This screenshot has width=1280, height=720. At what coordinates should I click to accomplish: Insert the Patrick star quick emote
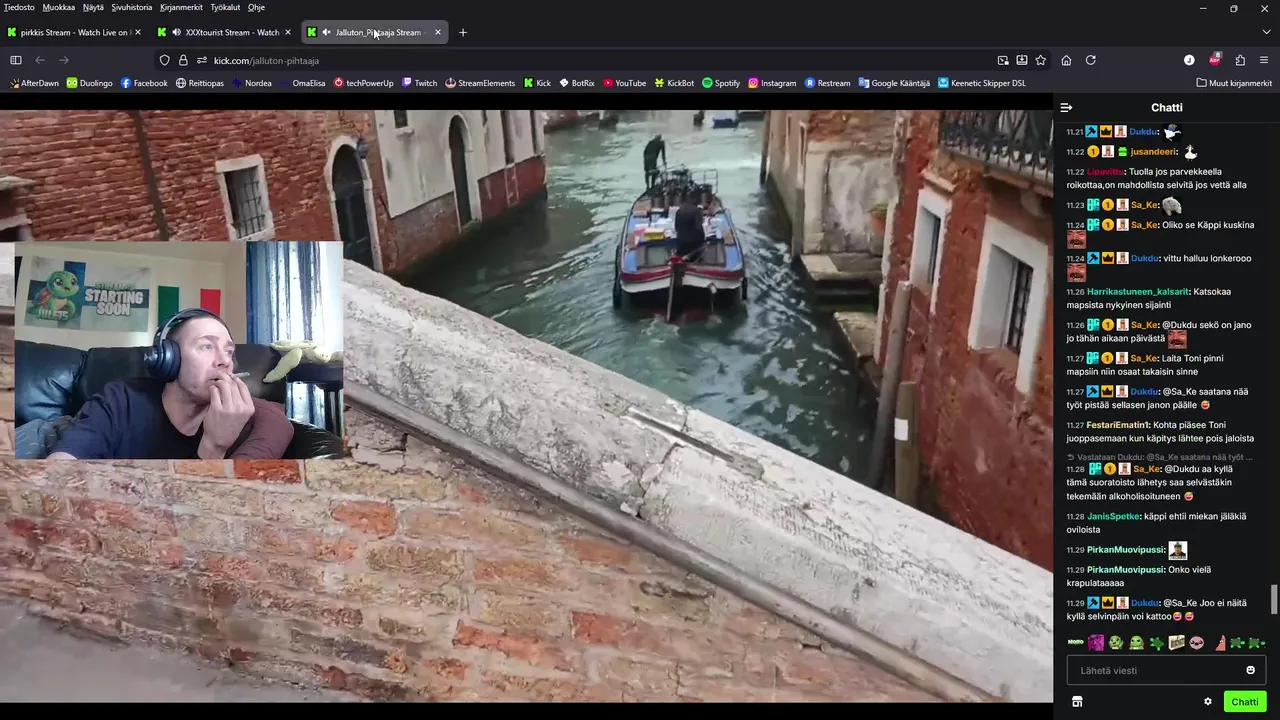[x=1221, y=642]
